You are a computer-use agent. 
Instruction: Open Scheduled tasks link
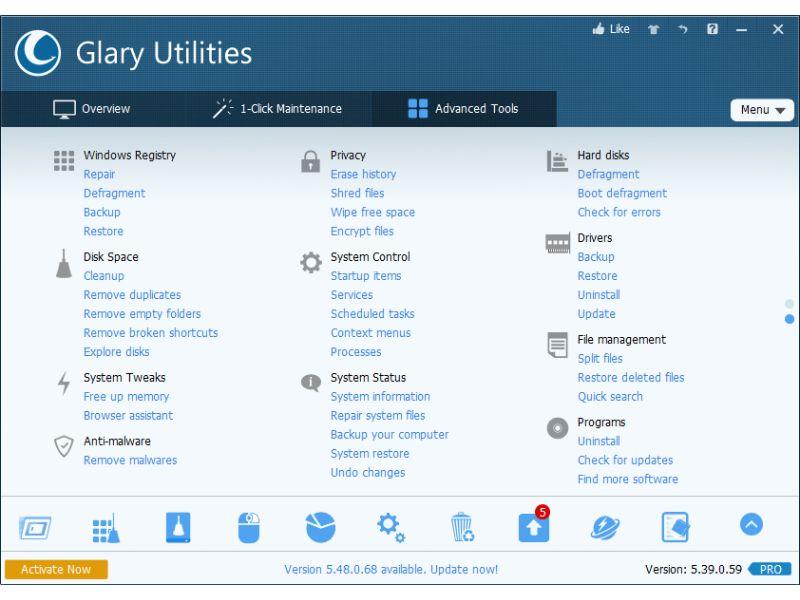coord(372,314)
